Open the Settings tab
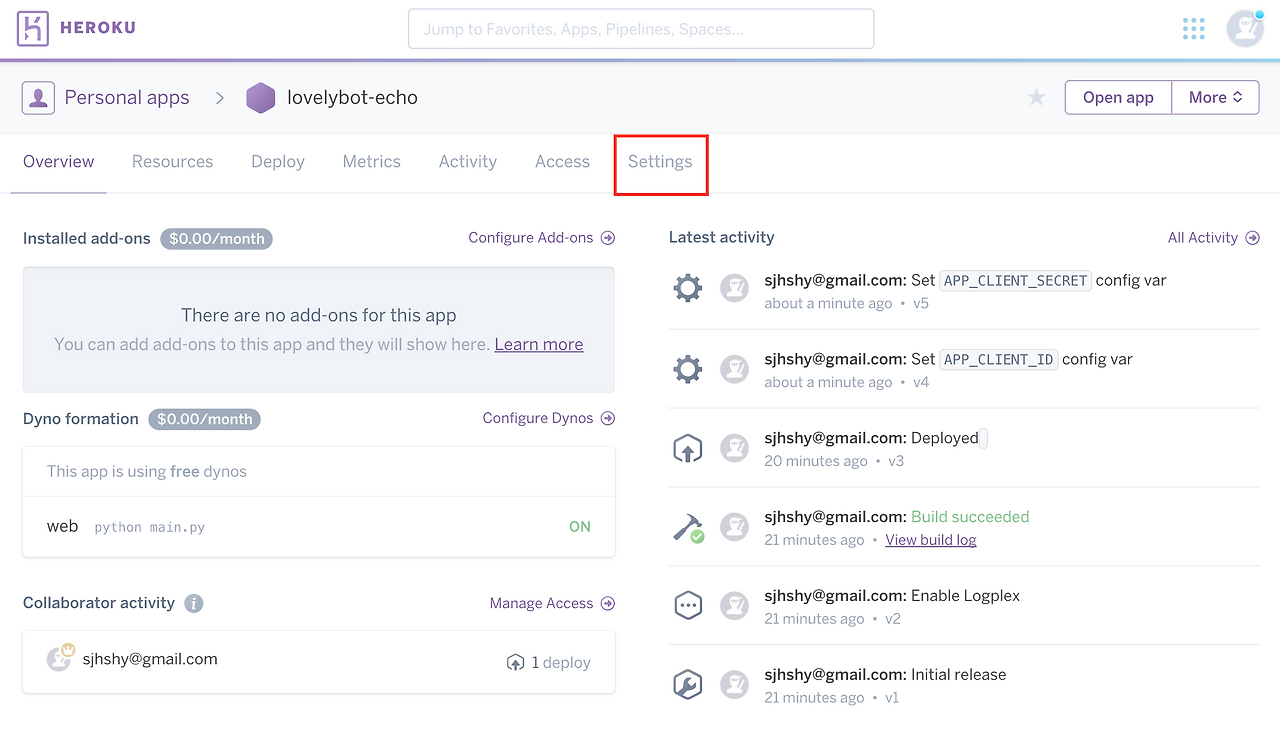 click(x=660, y=162)
